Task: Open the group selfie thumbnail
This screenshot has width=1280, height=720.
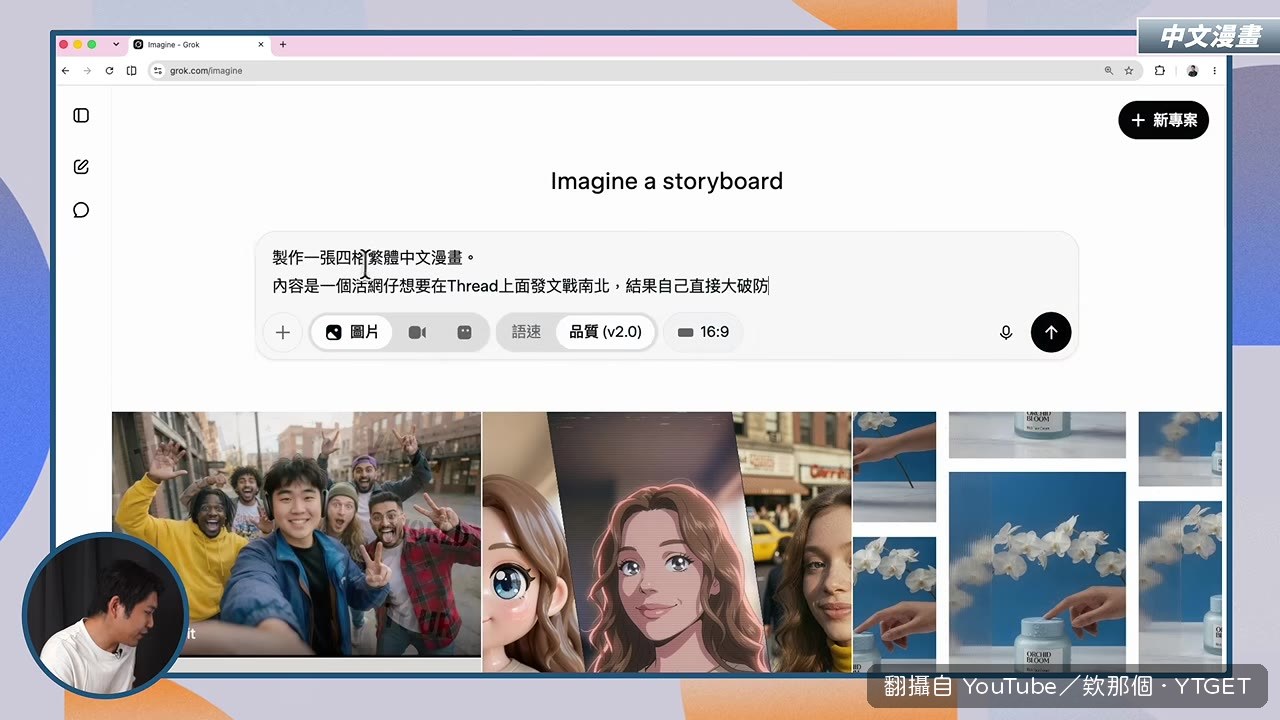Action: coord(297,534)
